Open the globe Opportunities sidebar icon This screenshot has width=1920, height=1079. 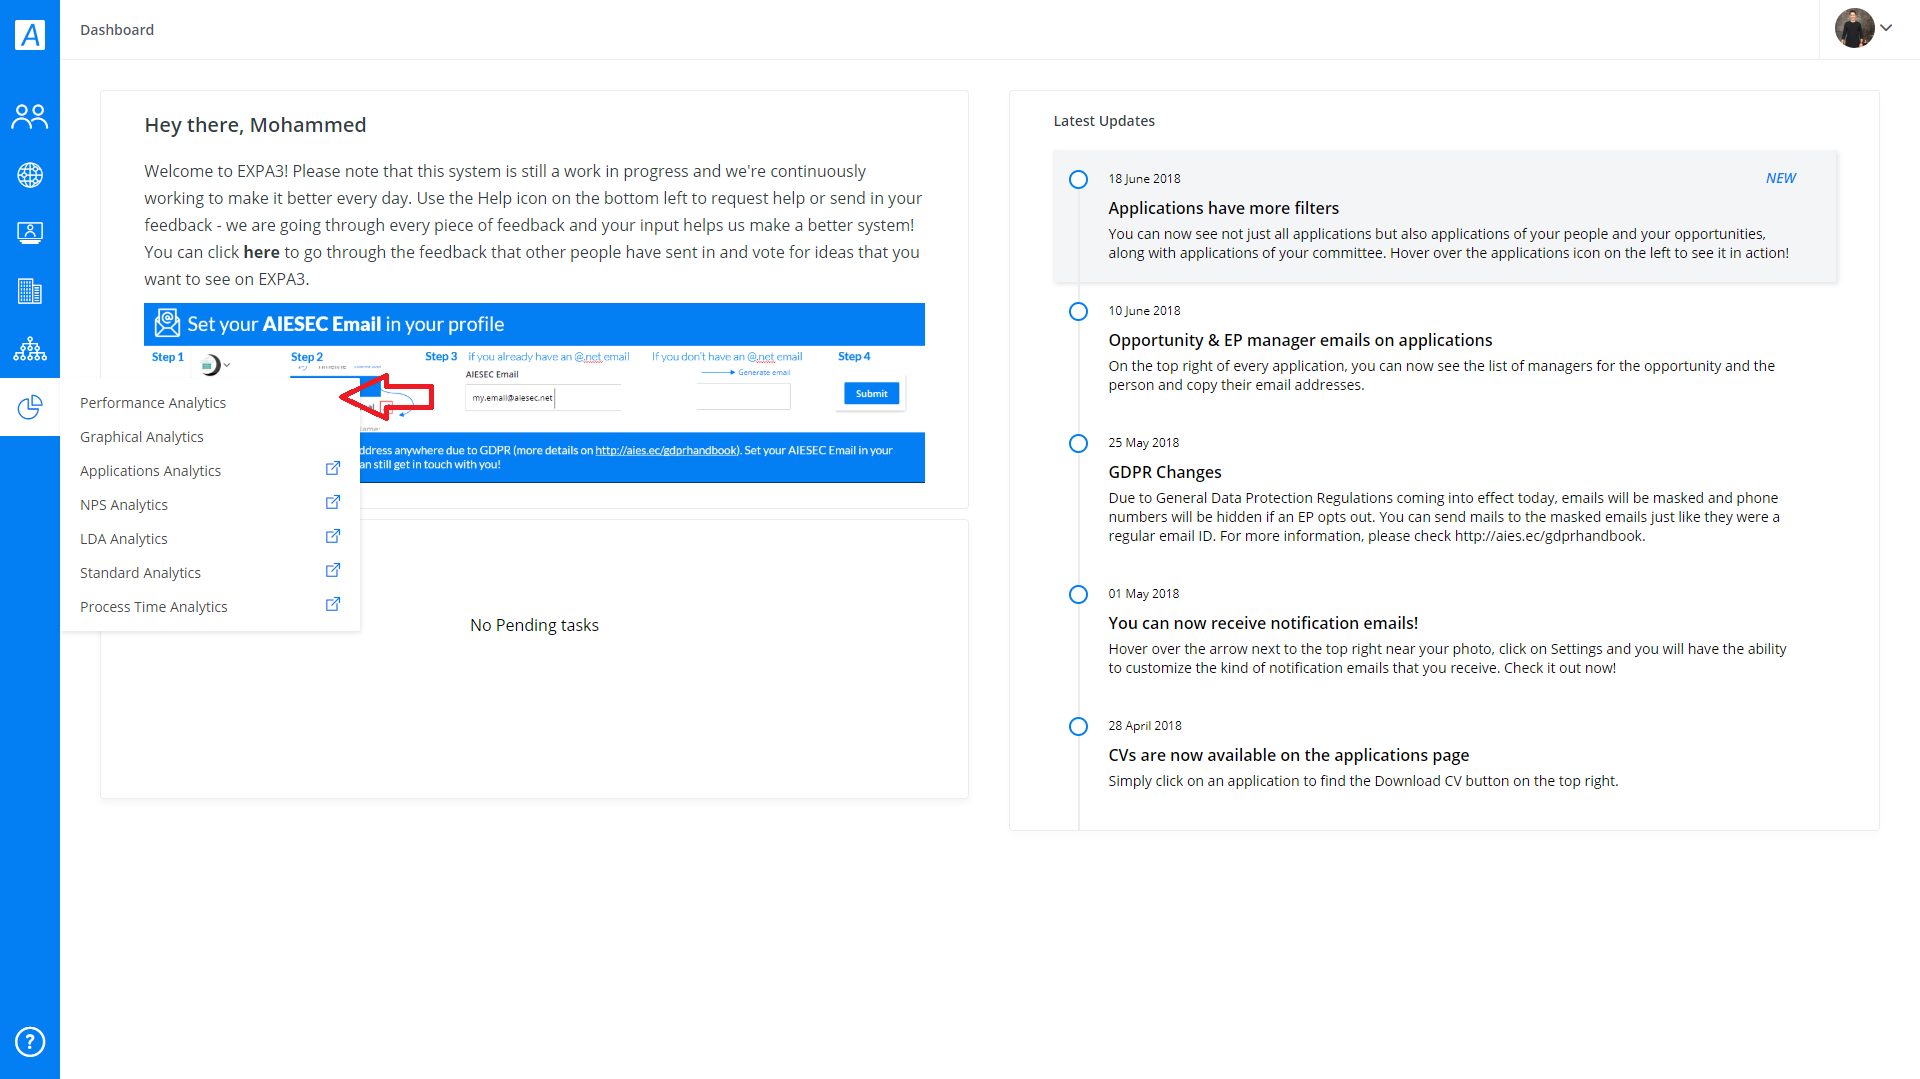[x=30, y=175]
